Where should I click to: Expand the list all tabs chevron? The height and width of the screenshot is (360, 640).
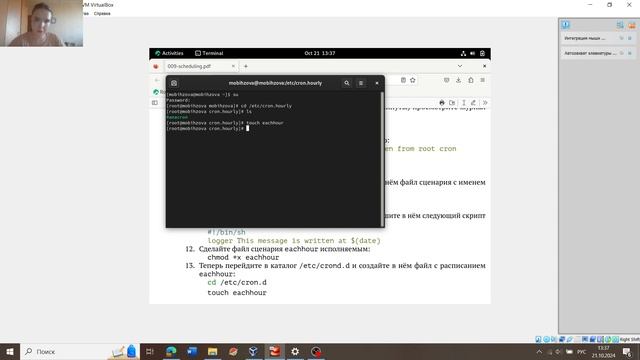[460, 66]
